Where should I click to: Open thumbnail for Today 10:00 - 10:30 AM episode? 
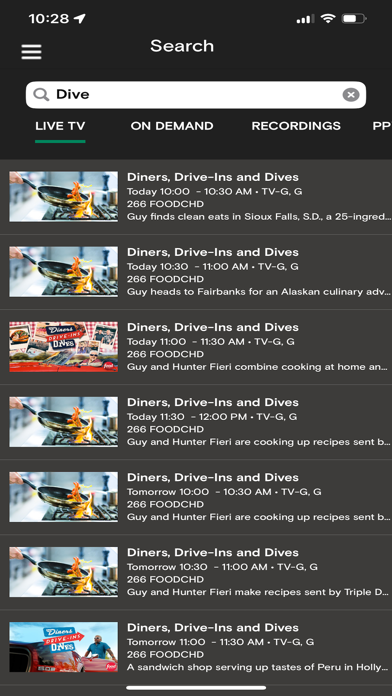pos(63,197)
